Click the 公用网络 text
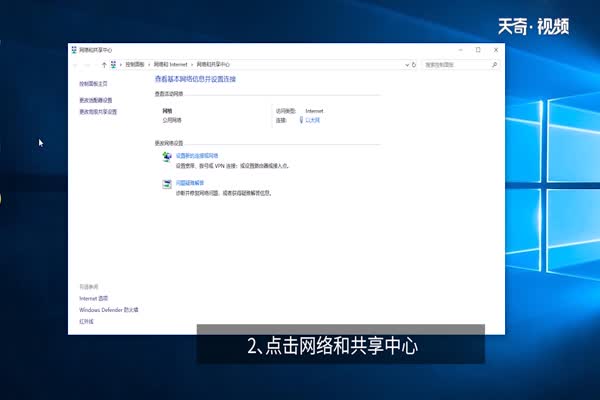This screenshot has height=400, width=600. coord(172,120)
